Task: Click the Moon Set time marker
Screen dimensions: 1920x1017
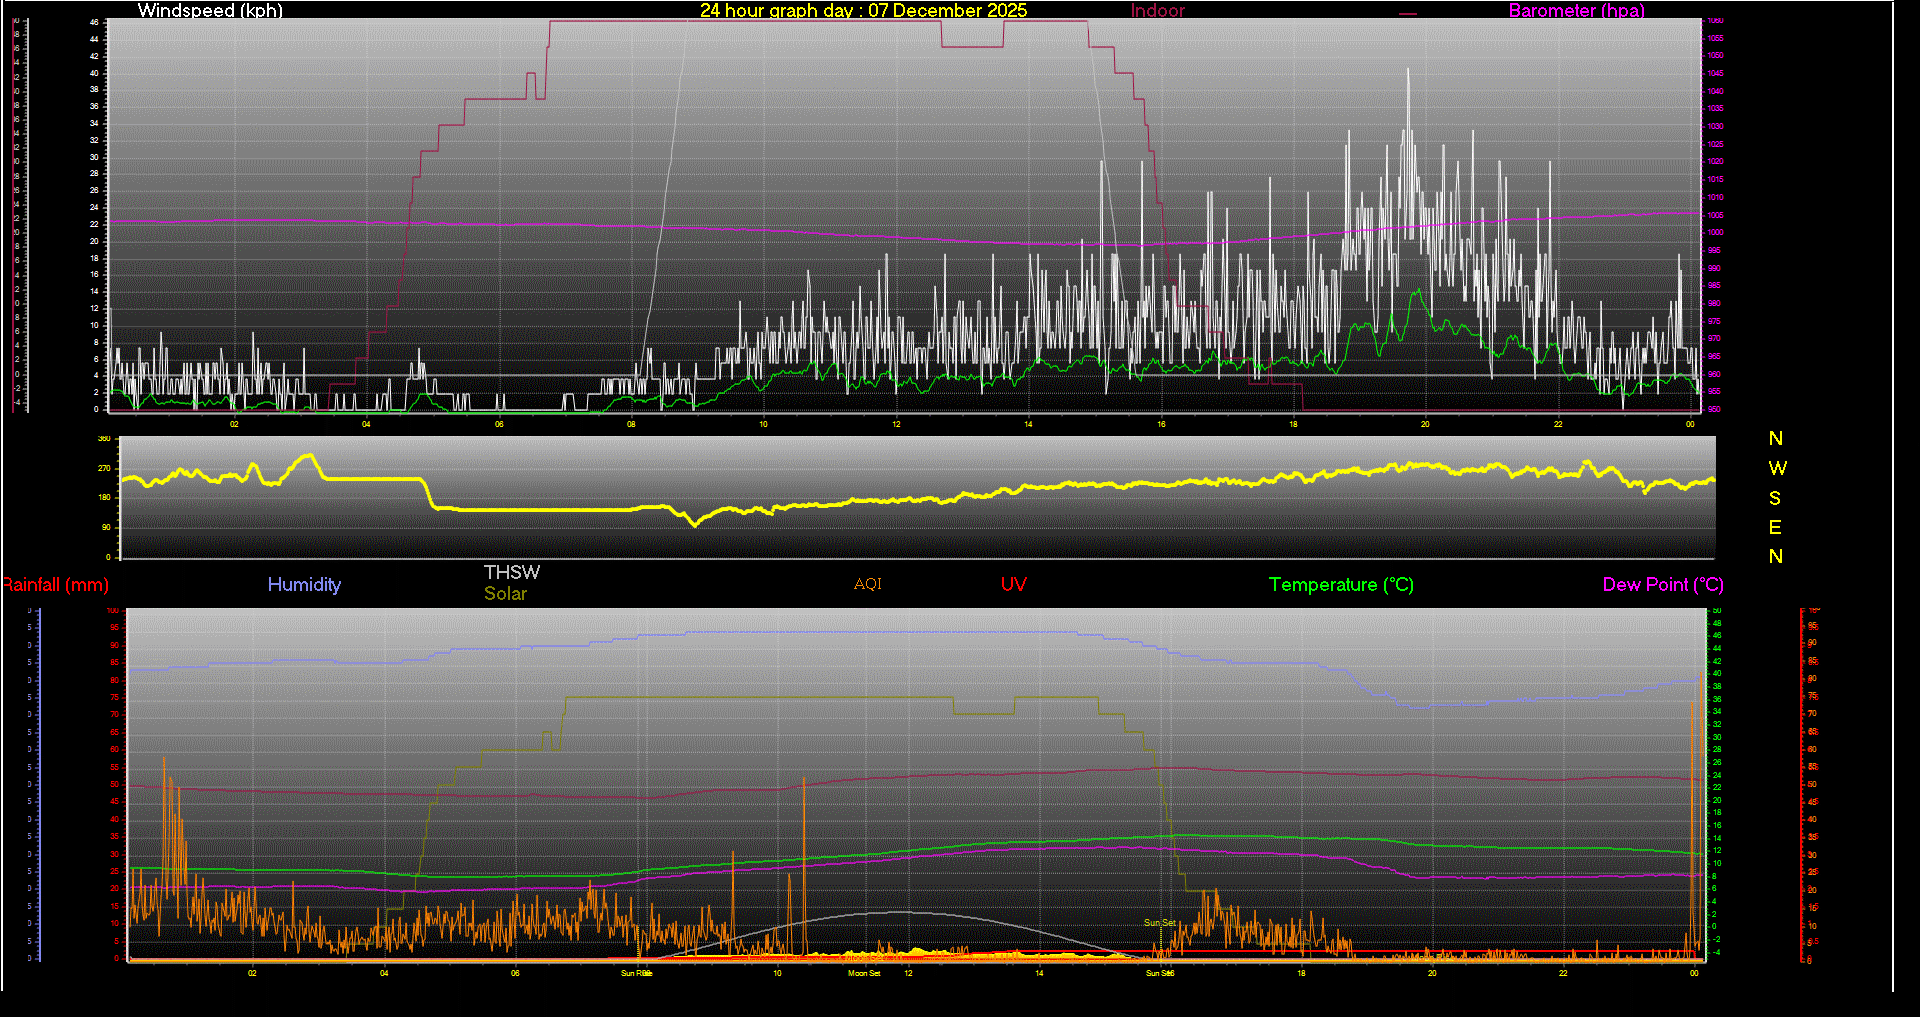Action: pyautogui.click(x=864, y=973)
